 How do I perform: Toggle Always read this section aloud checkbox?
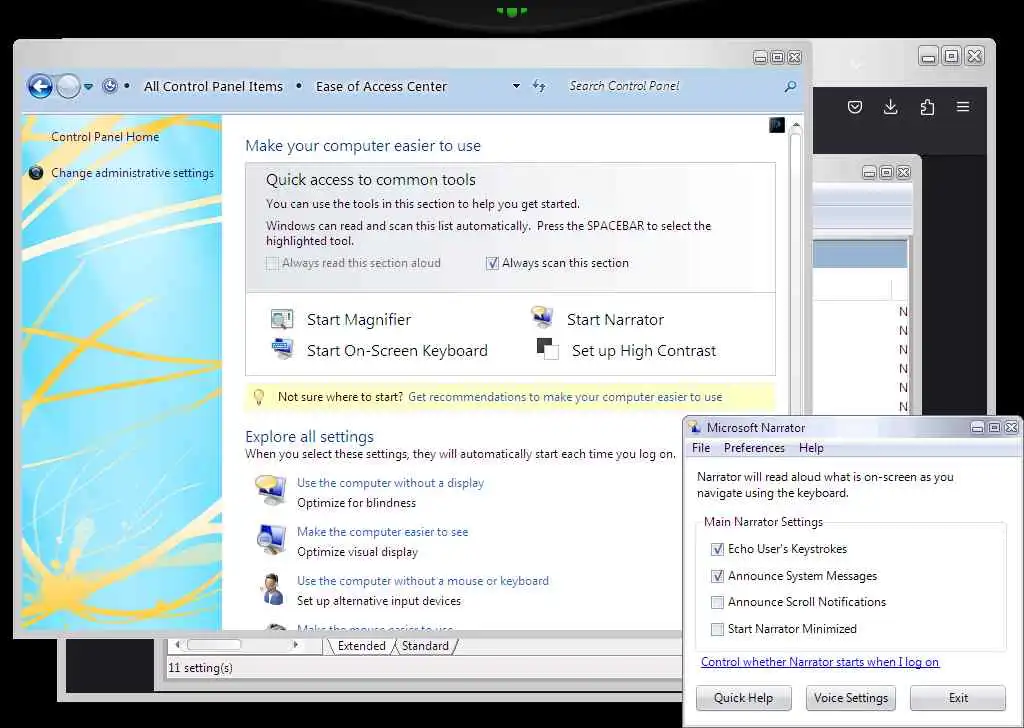[272, 263]
